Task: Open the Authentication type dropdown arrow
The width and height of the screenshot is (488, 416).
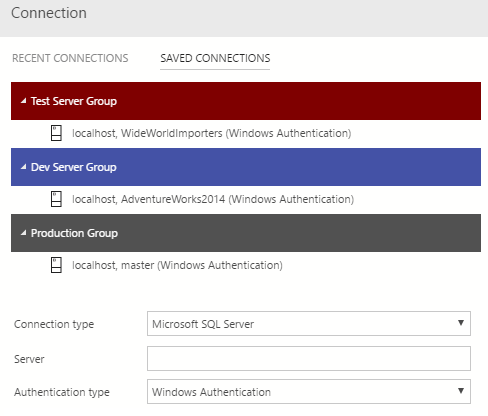Action: tap(461, 391)
